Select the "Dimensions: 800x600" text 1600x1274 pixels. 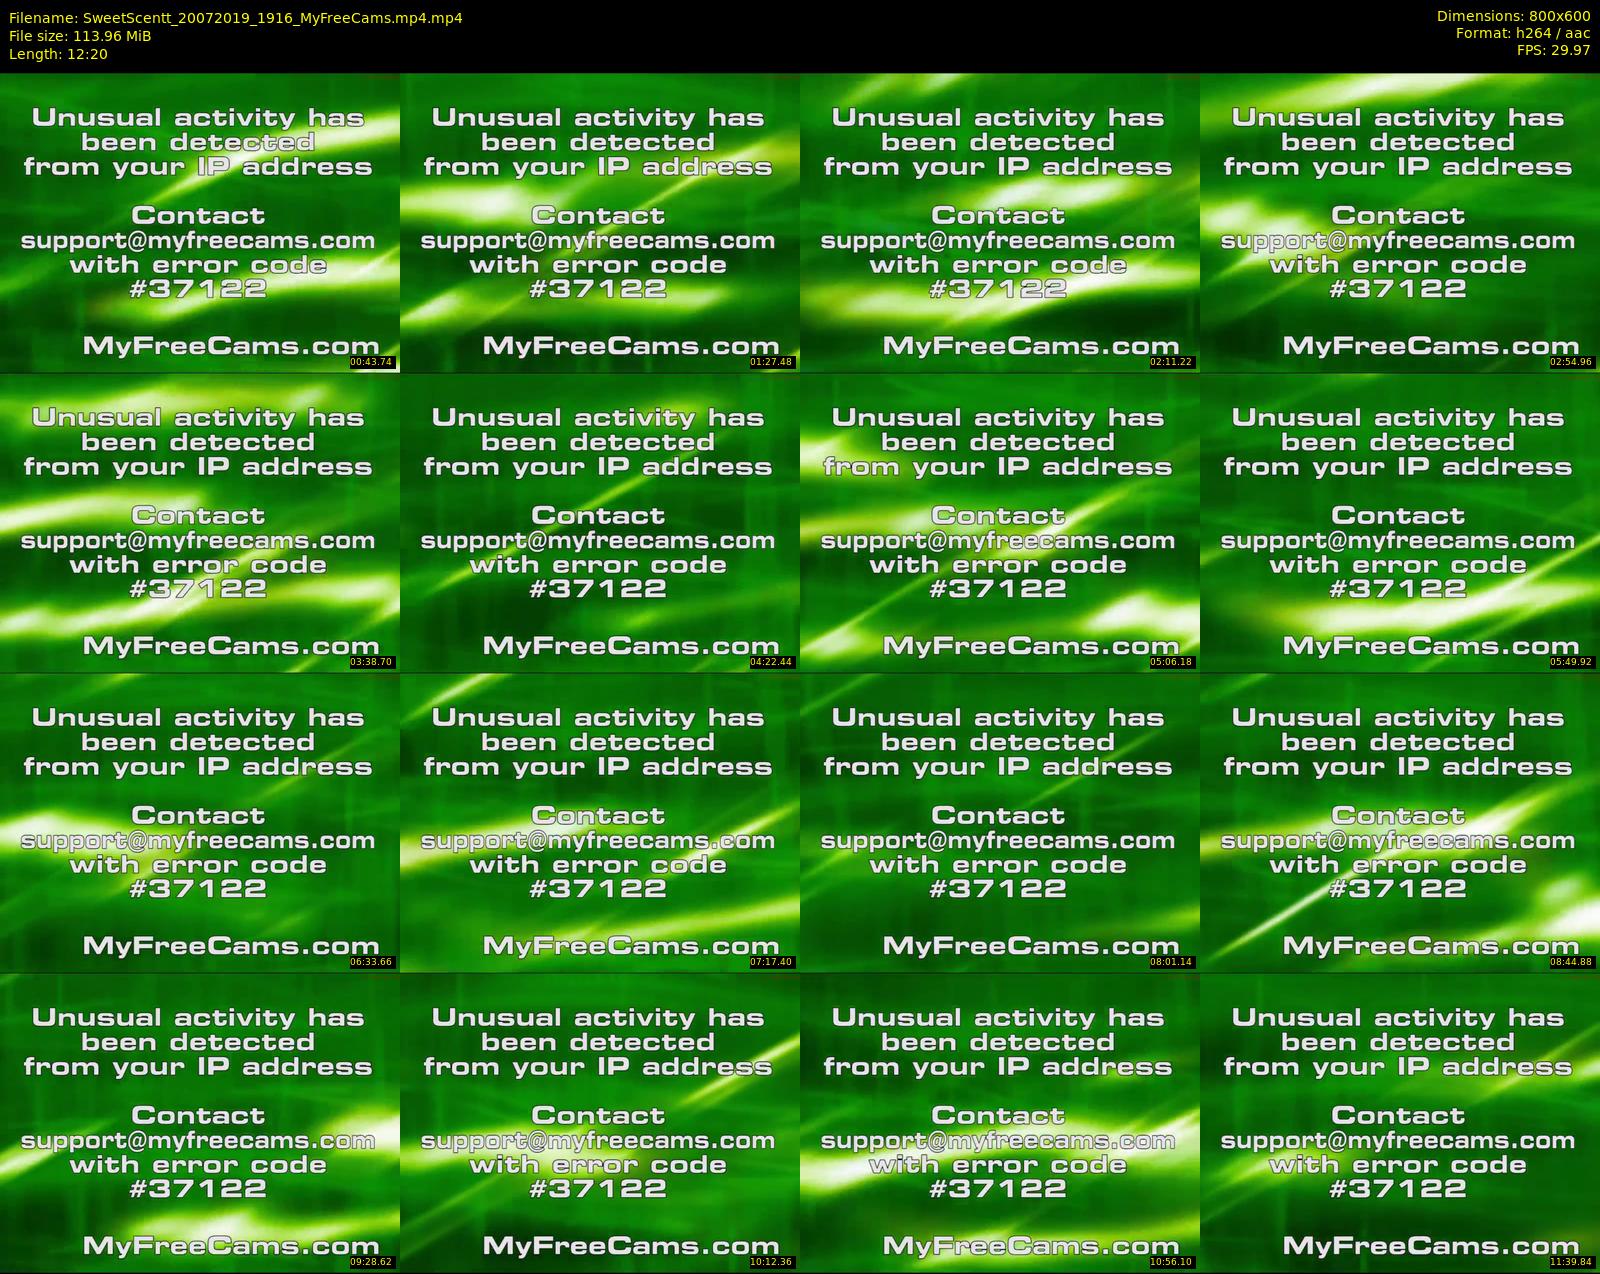pos(1513,16)
